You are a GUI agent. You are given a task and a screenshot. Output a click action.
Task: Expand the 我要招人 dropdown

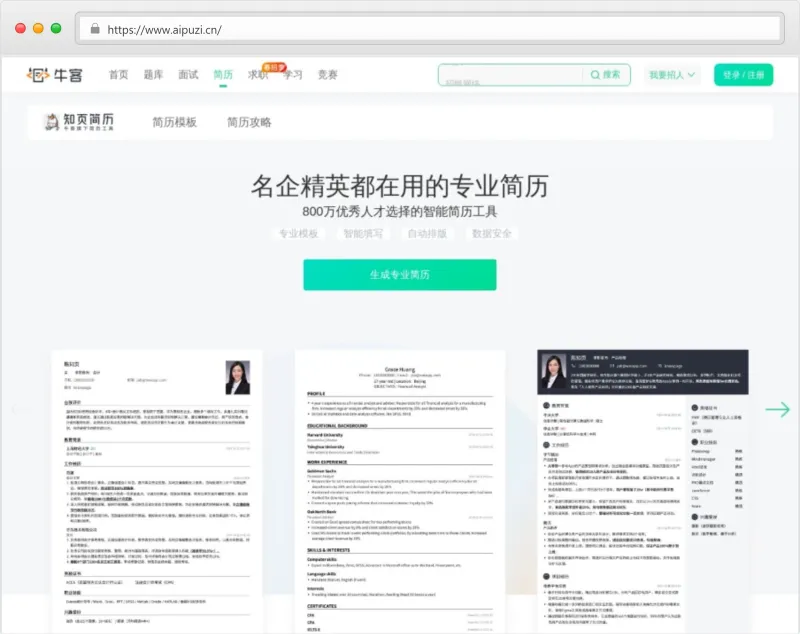point(672,75)
